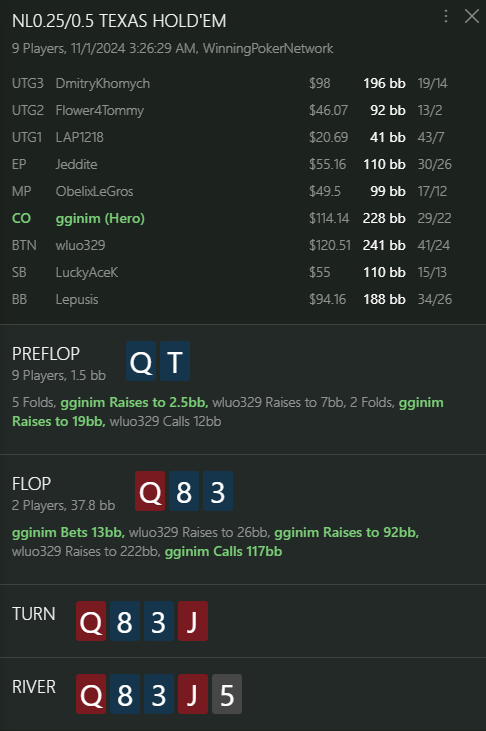Viewport: 486px width, 731px height.
Task: Click 'gginim Calls 117bb' action text
Action: point(223,552)
